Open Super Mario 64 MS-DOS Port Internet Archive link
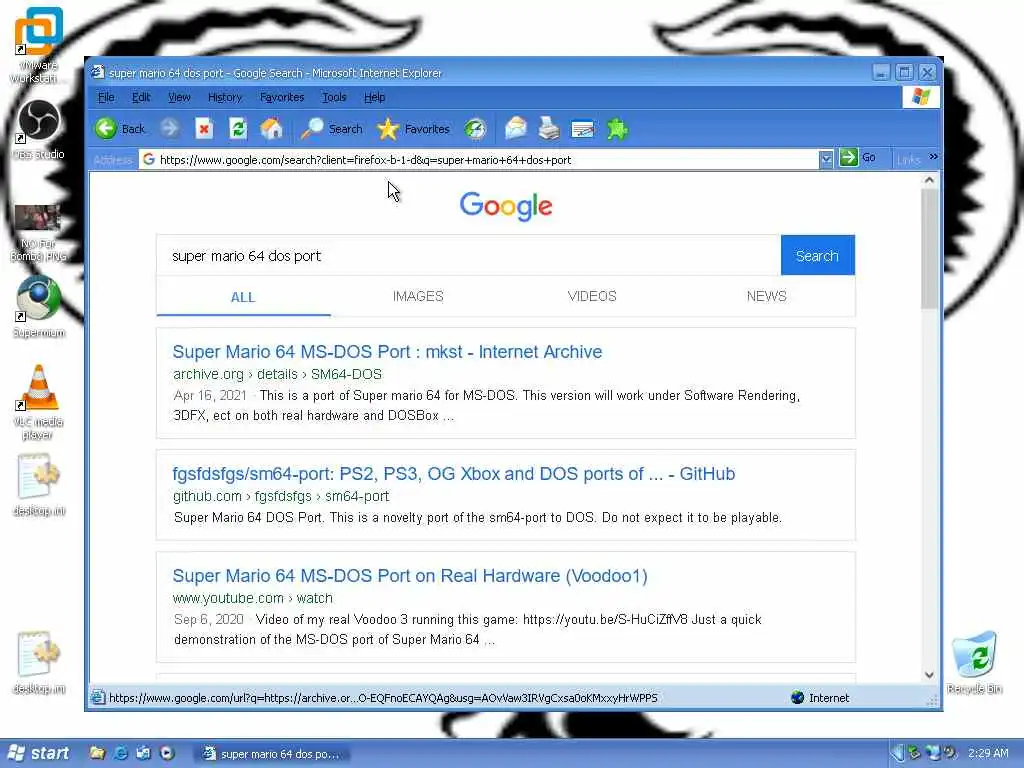 387,352
